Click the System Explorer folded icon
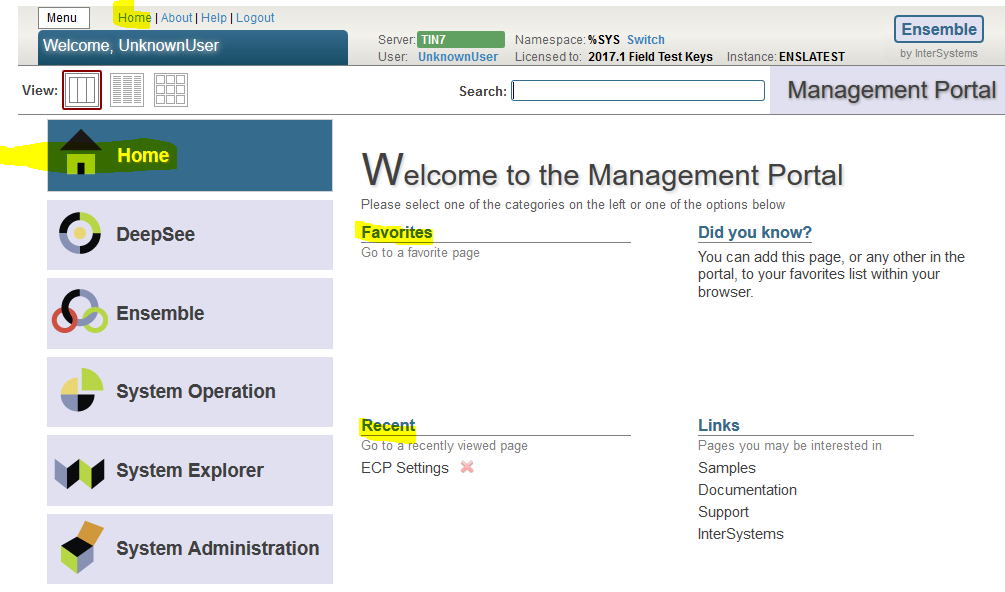1005x592 pixels. (x=79, y=473)
